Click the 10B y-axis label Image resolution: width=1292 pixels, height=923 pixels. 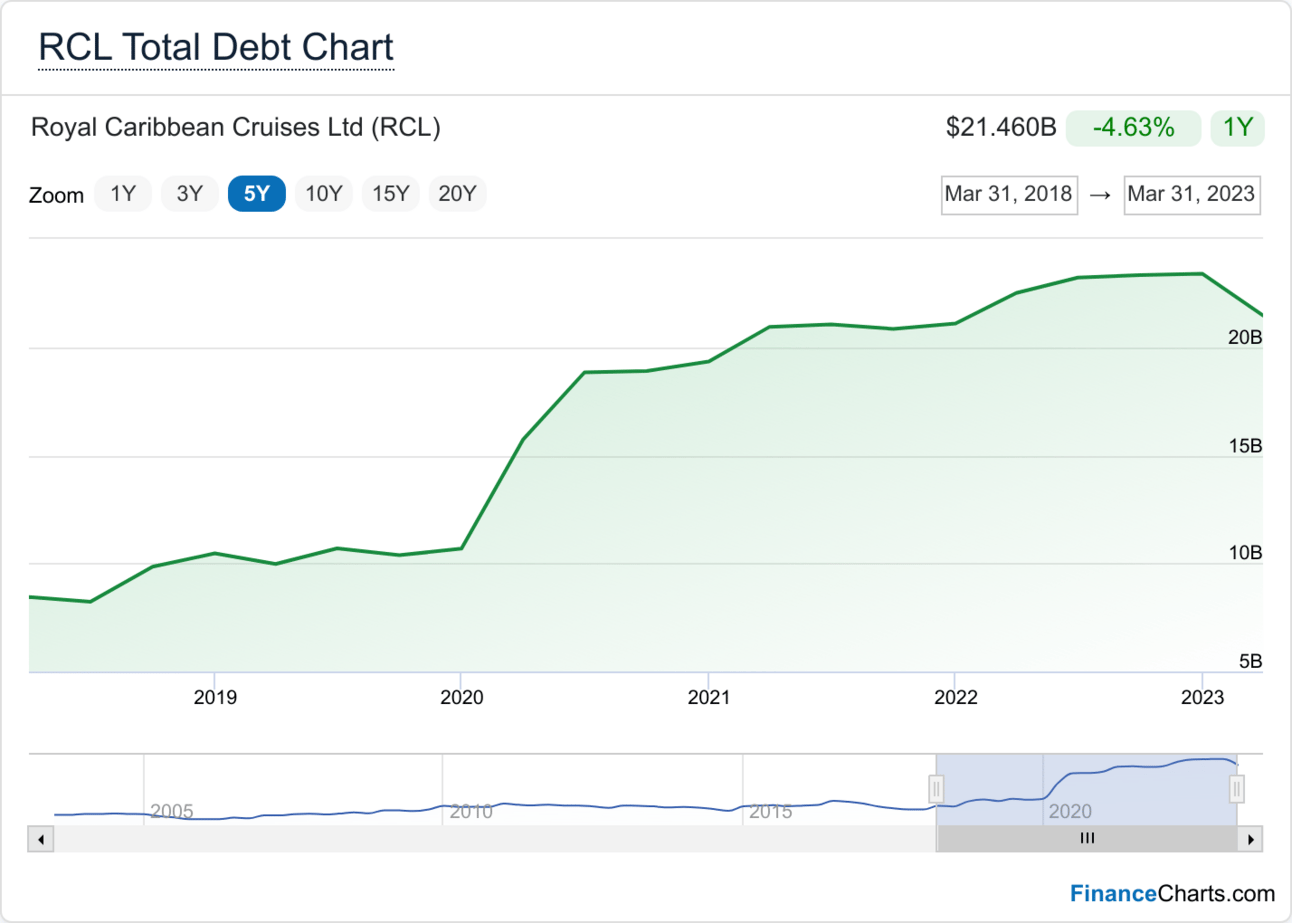click(x=1246, y=554)
